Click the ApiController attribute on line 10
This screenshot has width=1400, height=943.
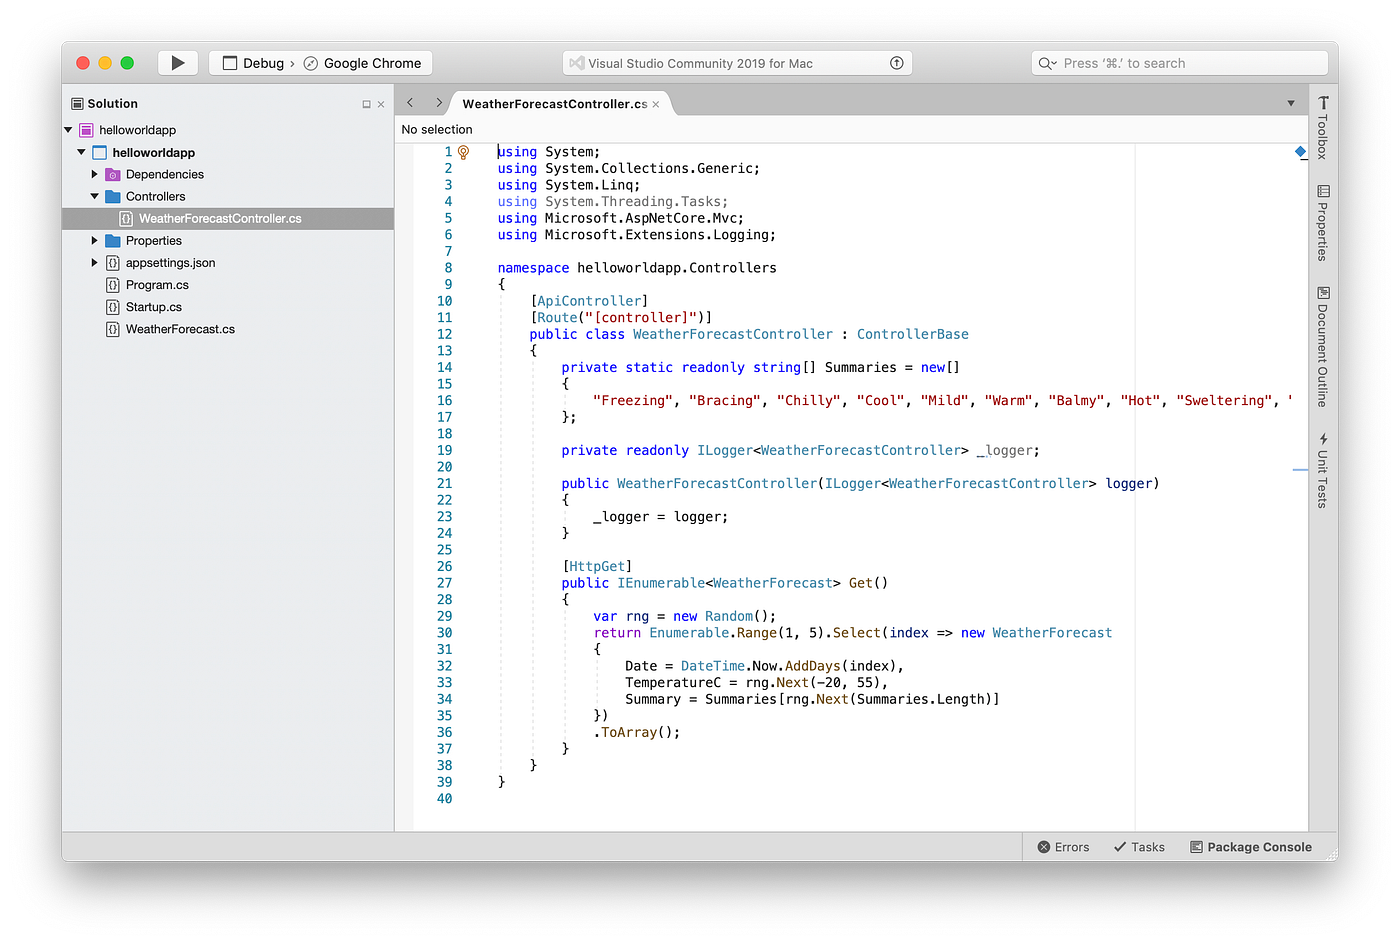pos(589,301)
